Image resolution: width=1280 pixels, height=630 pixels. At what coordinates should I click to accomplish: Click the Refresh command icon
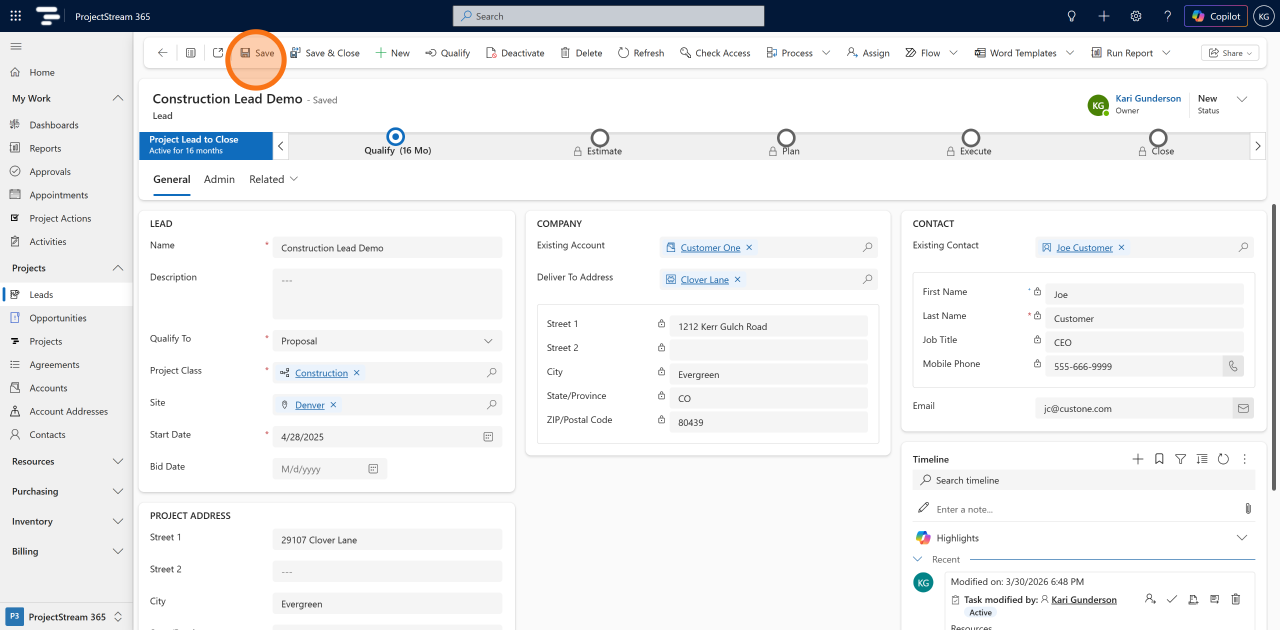click(x=623, y=53)
